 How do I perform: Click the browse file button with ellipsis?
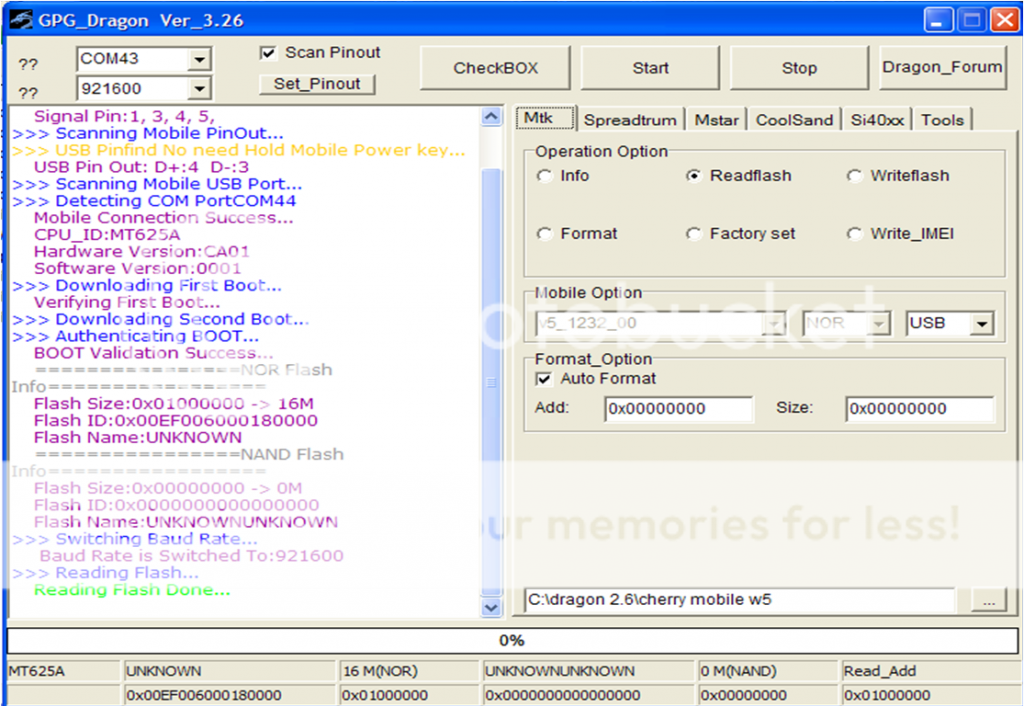[x=988, y=601]
